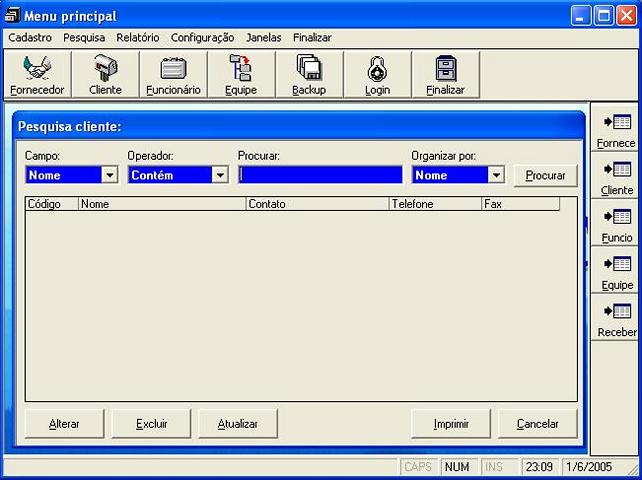Click into the Procurar search text field
The width and height of the screenshot is (642, 480).
pyautogui.click(x=320, y=175)
